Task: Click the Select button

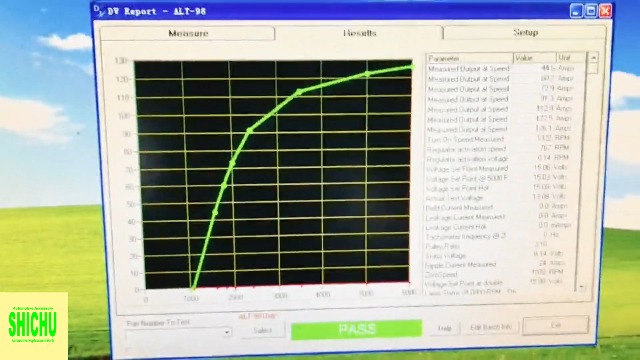Action: coord(262,330)
